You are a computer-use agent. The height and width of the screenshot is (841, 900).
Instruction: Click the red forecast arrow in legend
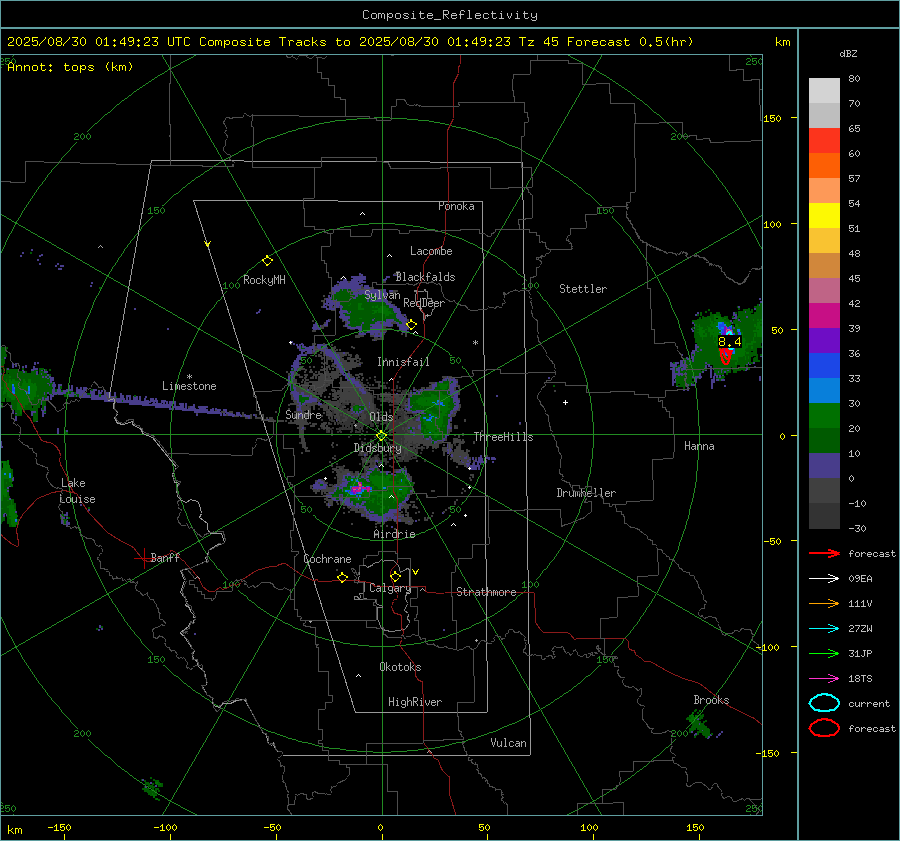click(824, 553)
